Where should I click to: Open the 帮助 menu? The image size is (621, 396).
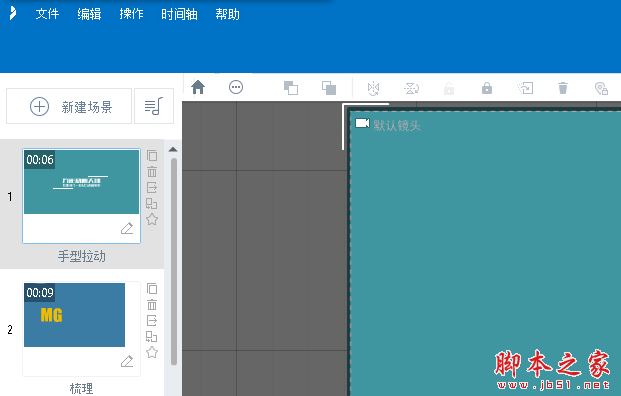[227, 14]
